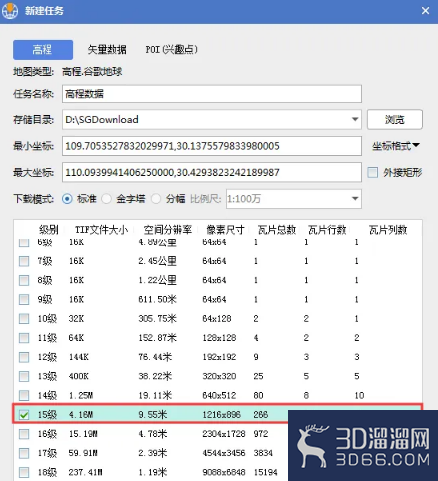Select the 分幅 download mode

click(x=156, y=199)
